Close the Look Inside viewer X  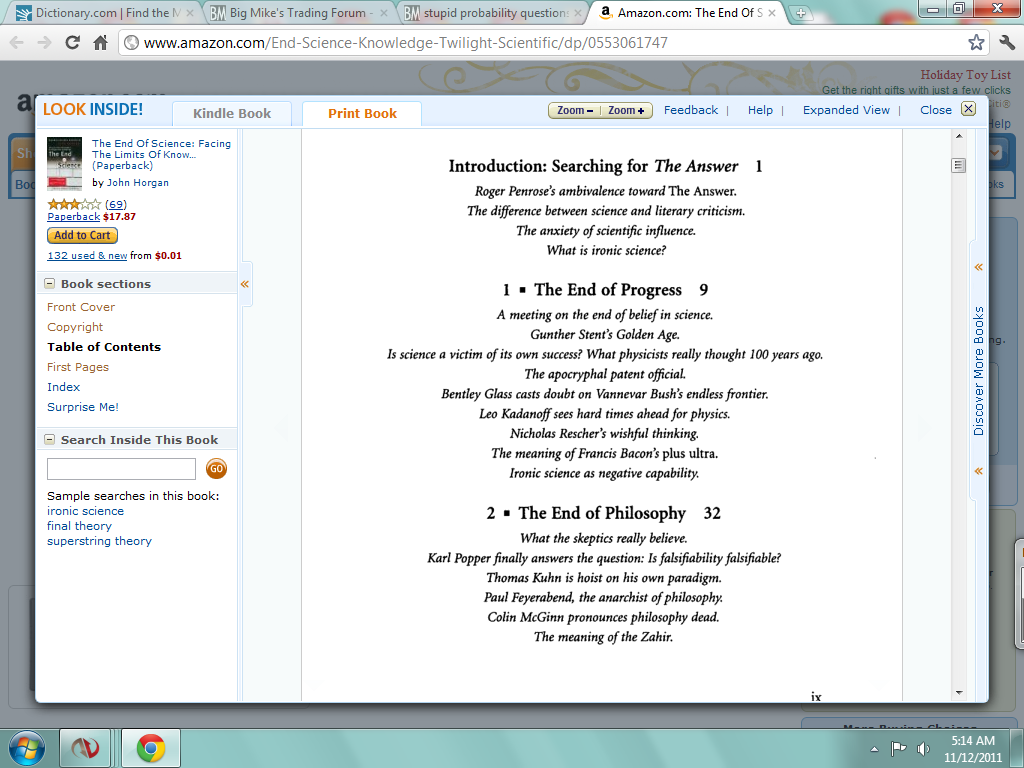click(x=968, y=109)
